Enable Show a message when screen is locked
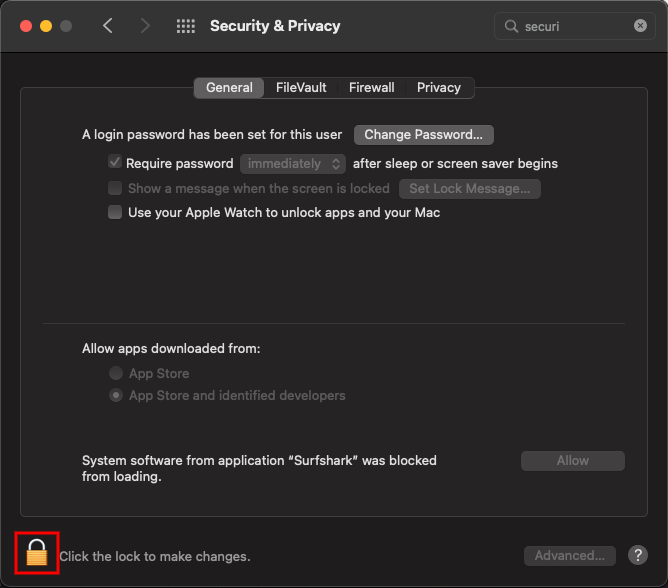 click(x=115, y=188)
